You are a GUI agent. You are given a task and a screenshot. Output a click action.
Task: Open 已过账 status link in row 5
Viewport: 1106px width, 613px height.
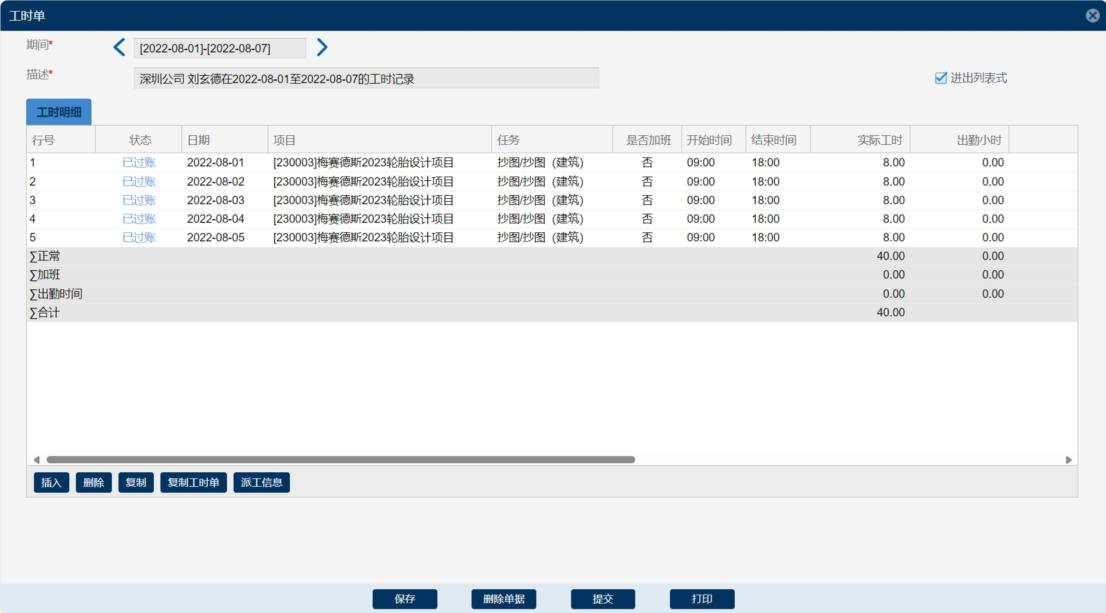pyautogui.click(x=139, y=238)
